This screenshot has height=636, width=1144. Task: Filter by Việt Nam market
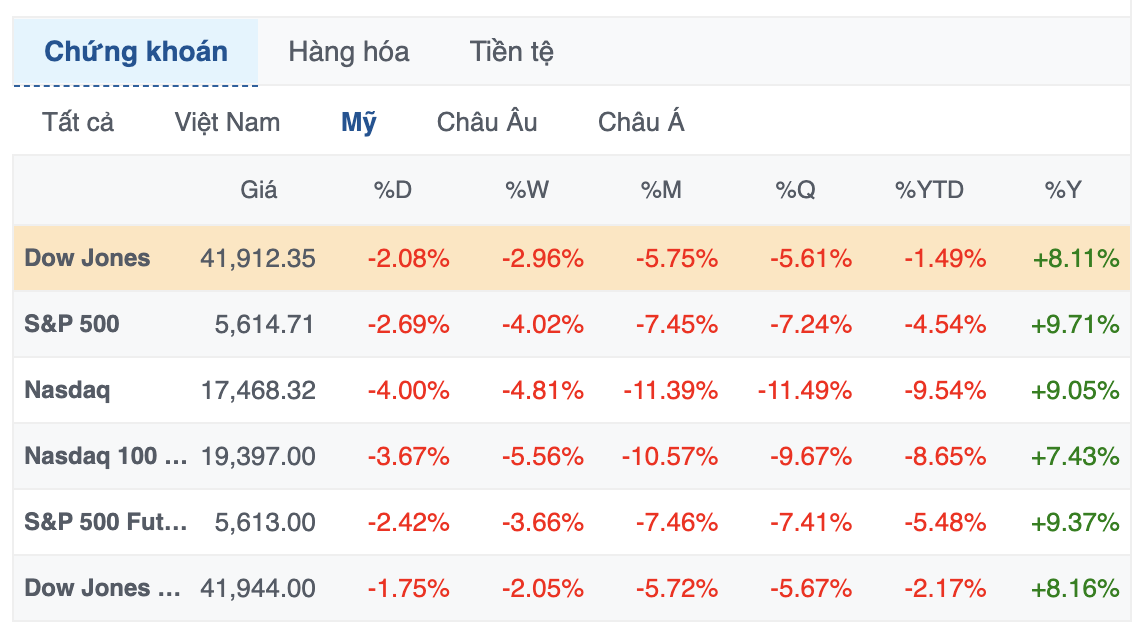227,123
